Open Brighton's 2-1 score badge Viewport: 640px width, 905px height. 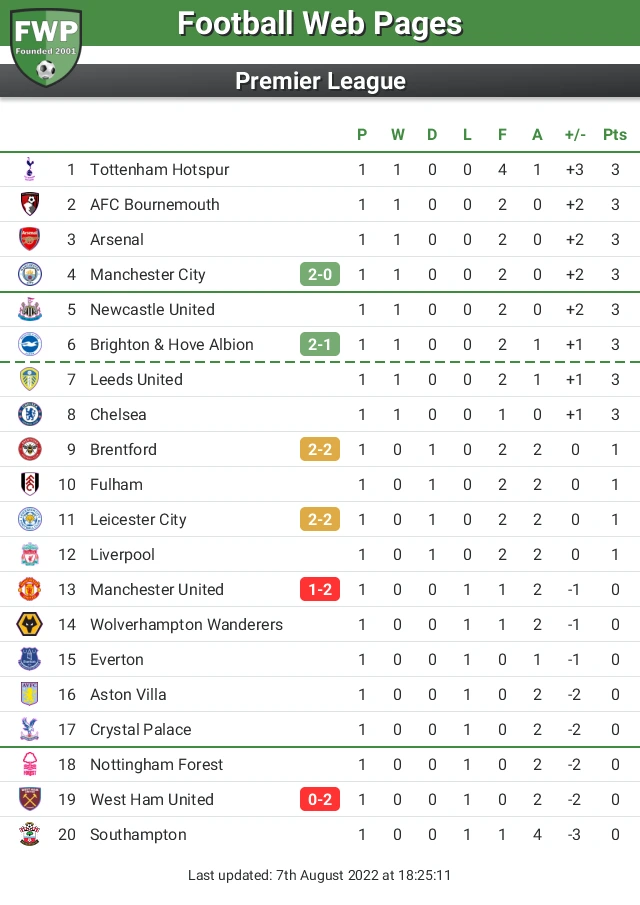(x=320, y=344)
